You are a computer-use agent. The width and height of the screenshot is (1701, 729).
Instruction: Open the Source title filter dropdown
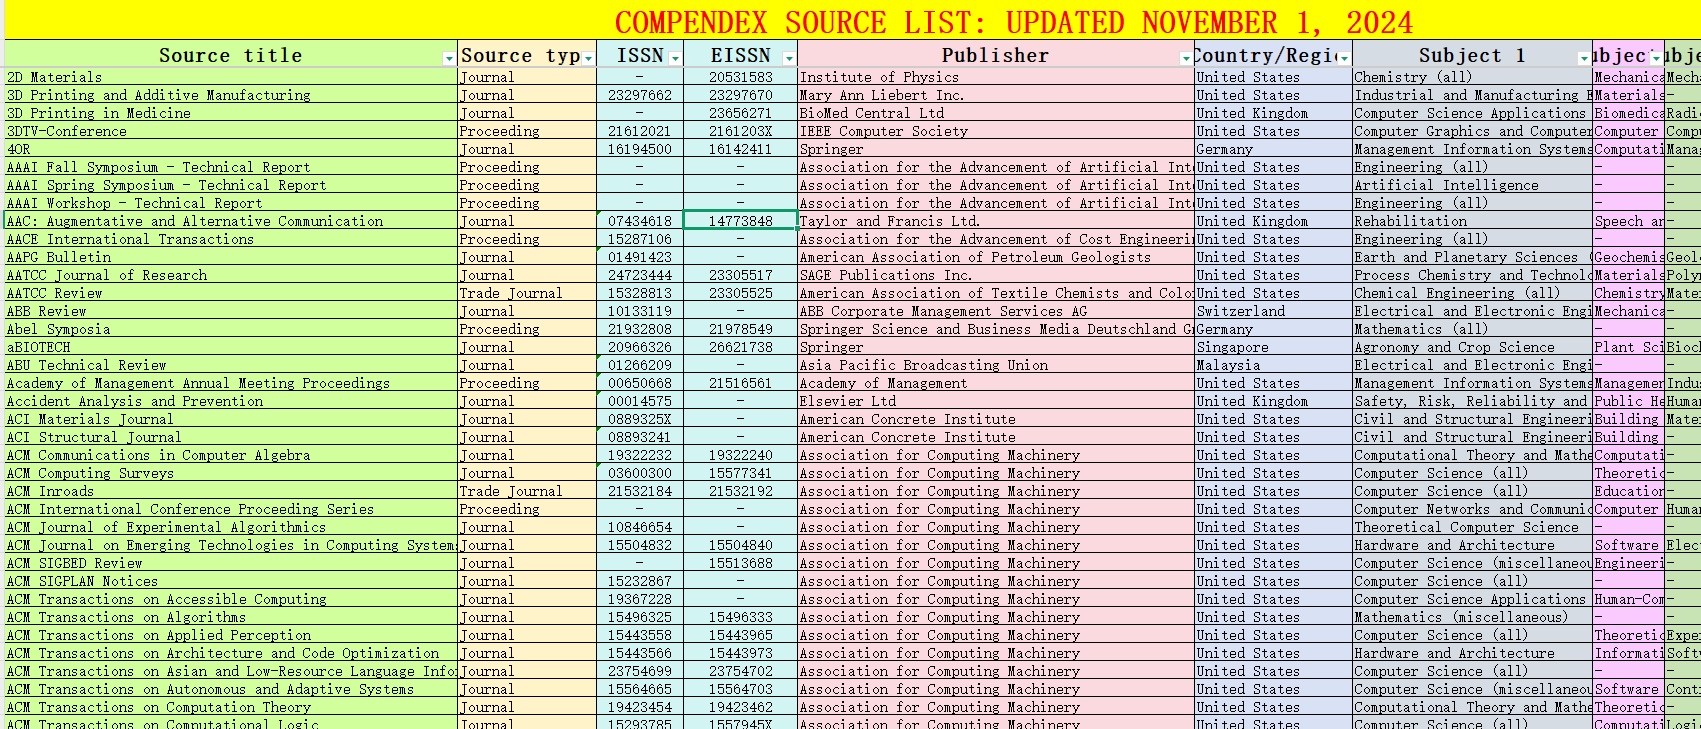(448, 59)
